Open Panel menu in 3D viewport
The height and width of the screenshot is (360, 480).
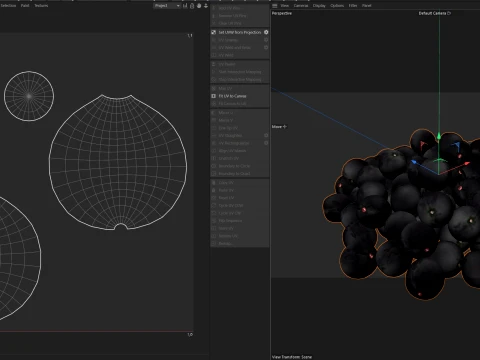(367, 6)
